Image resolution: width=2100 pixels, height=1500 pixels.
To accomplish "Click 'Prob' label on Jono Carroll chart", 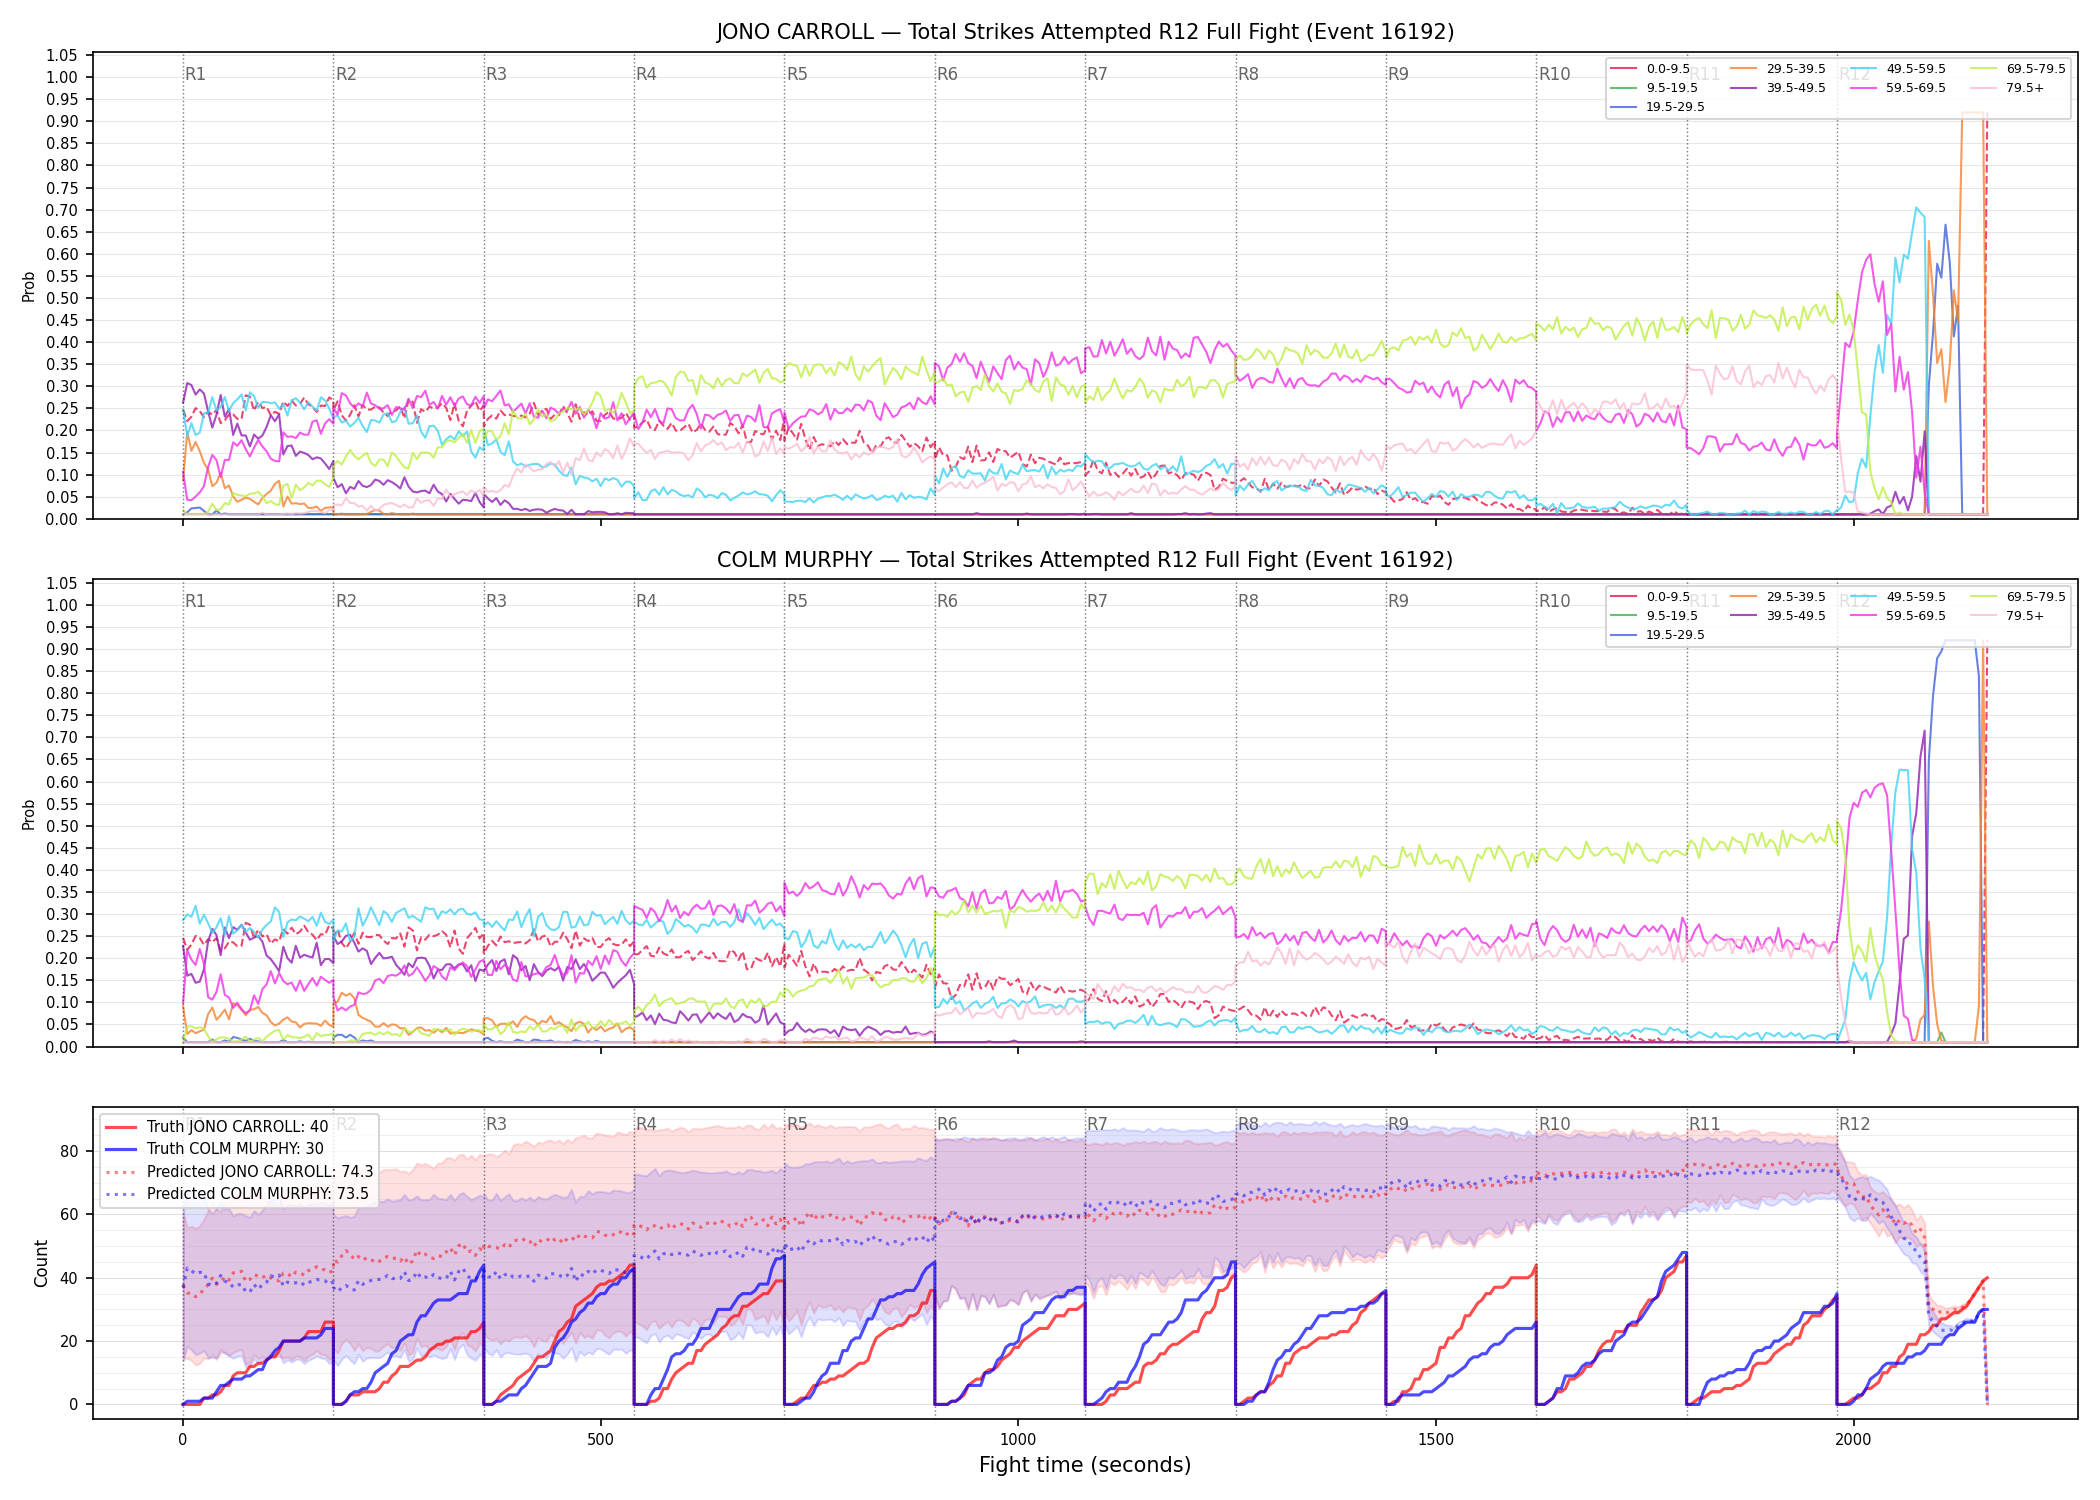I will click(x=29, y=287).
